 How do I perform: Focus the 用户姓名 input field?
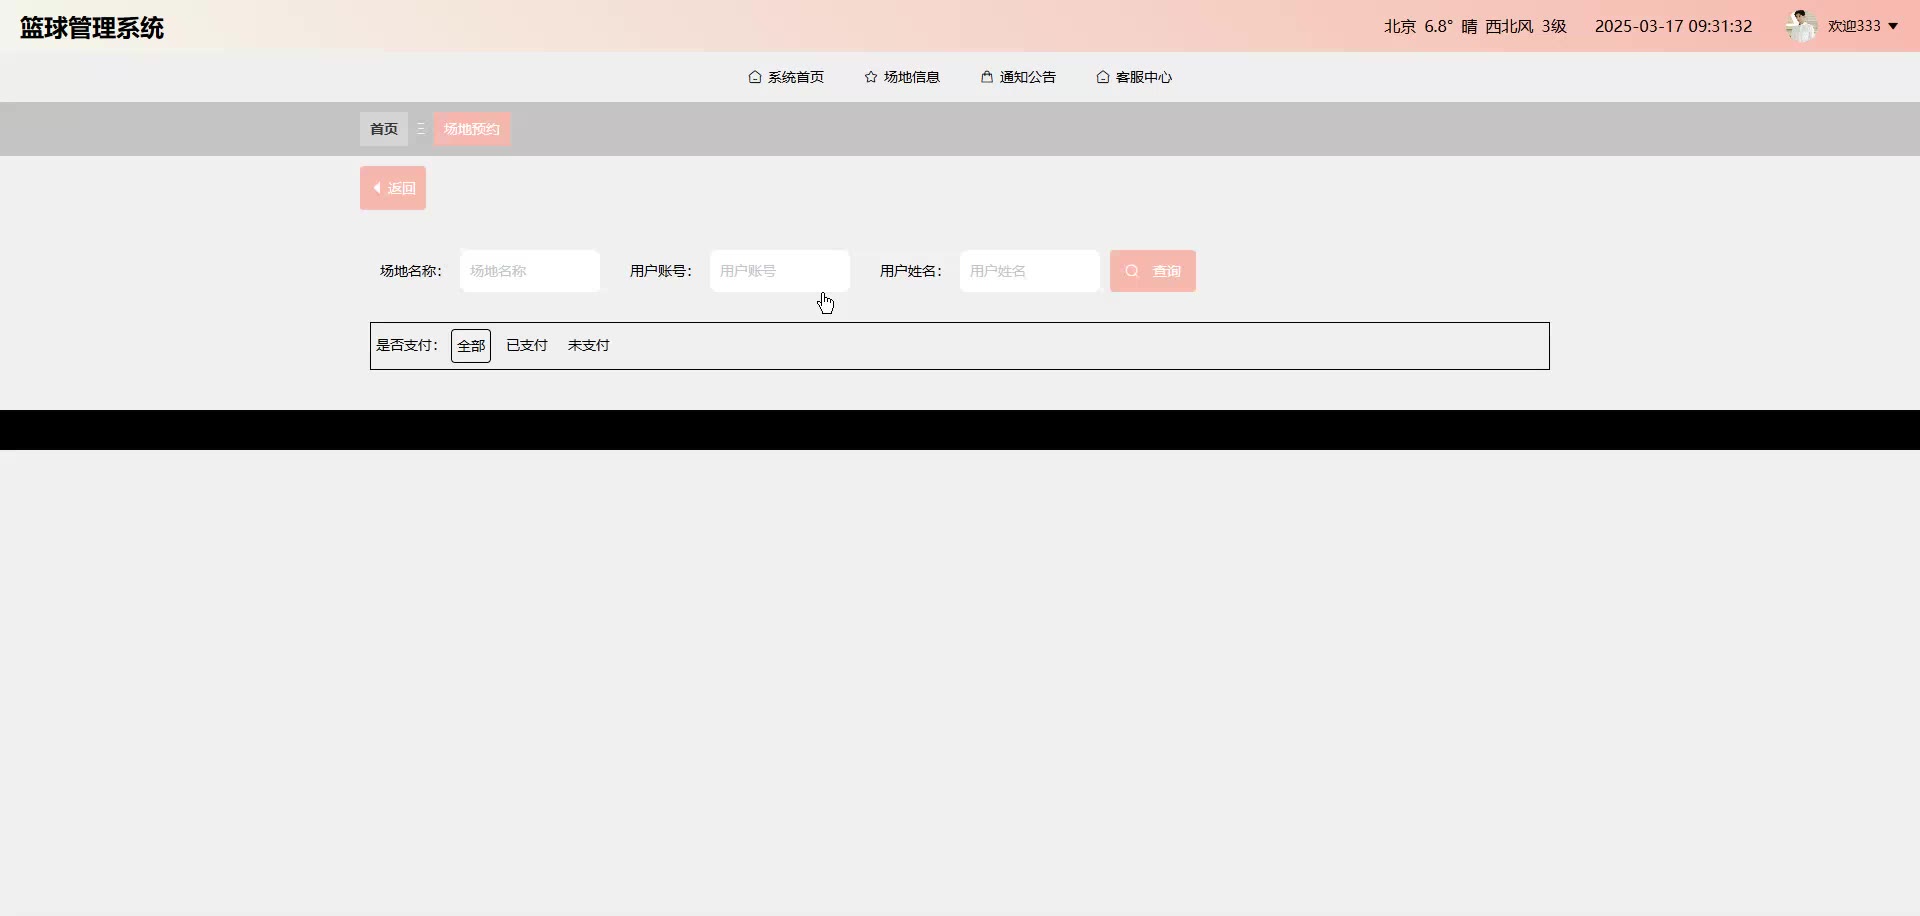point(1030,271)
